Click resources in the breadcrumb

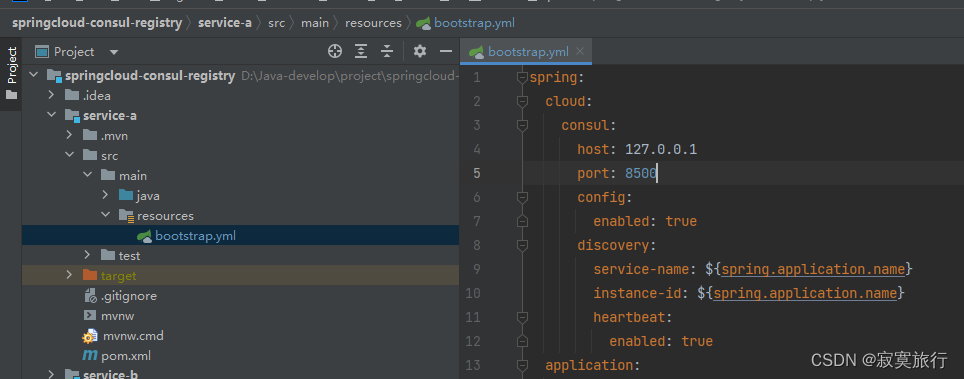click(373, 23)
